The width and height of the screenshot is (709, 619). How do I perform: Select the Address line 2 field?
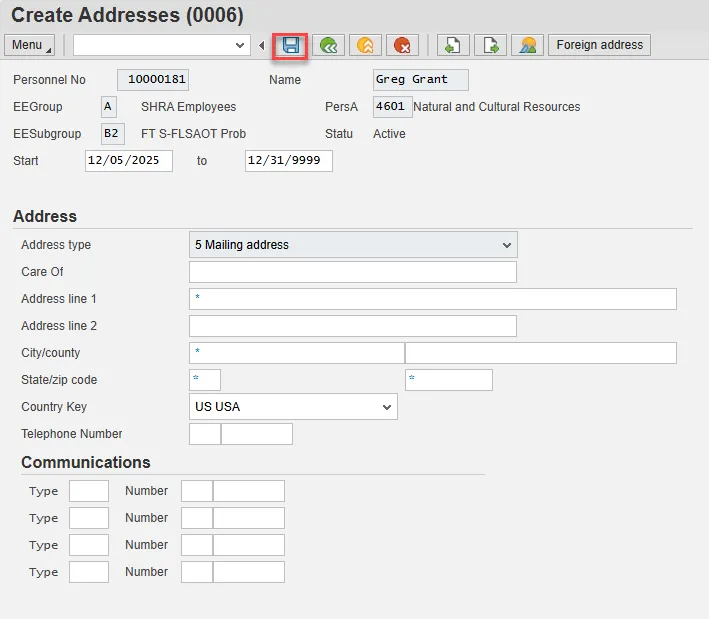pyautogui.click(x=352, y=326)
